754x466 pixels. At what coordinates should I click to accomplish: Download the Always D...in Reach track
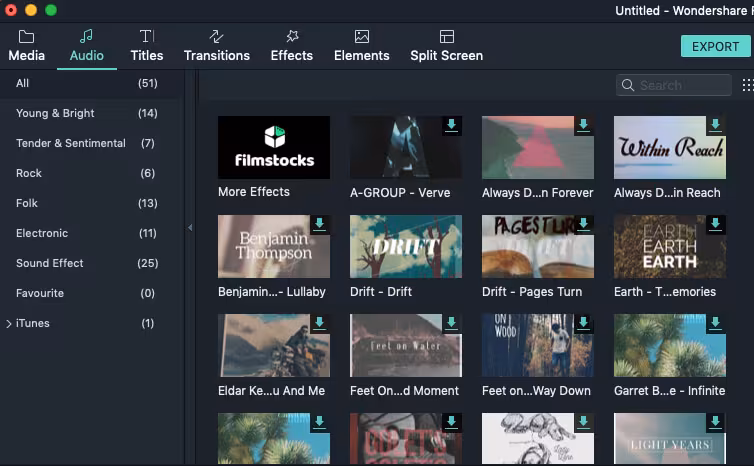tap(716, 126)
